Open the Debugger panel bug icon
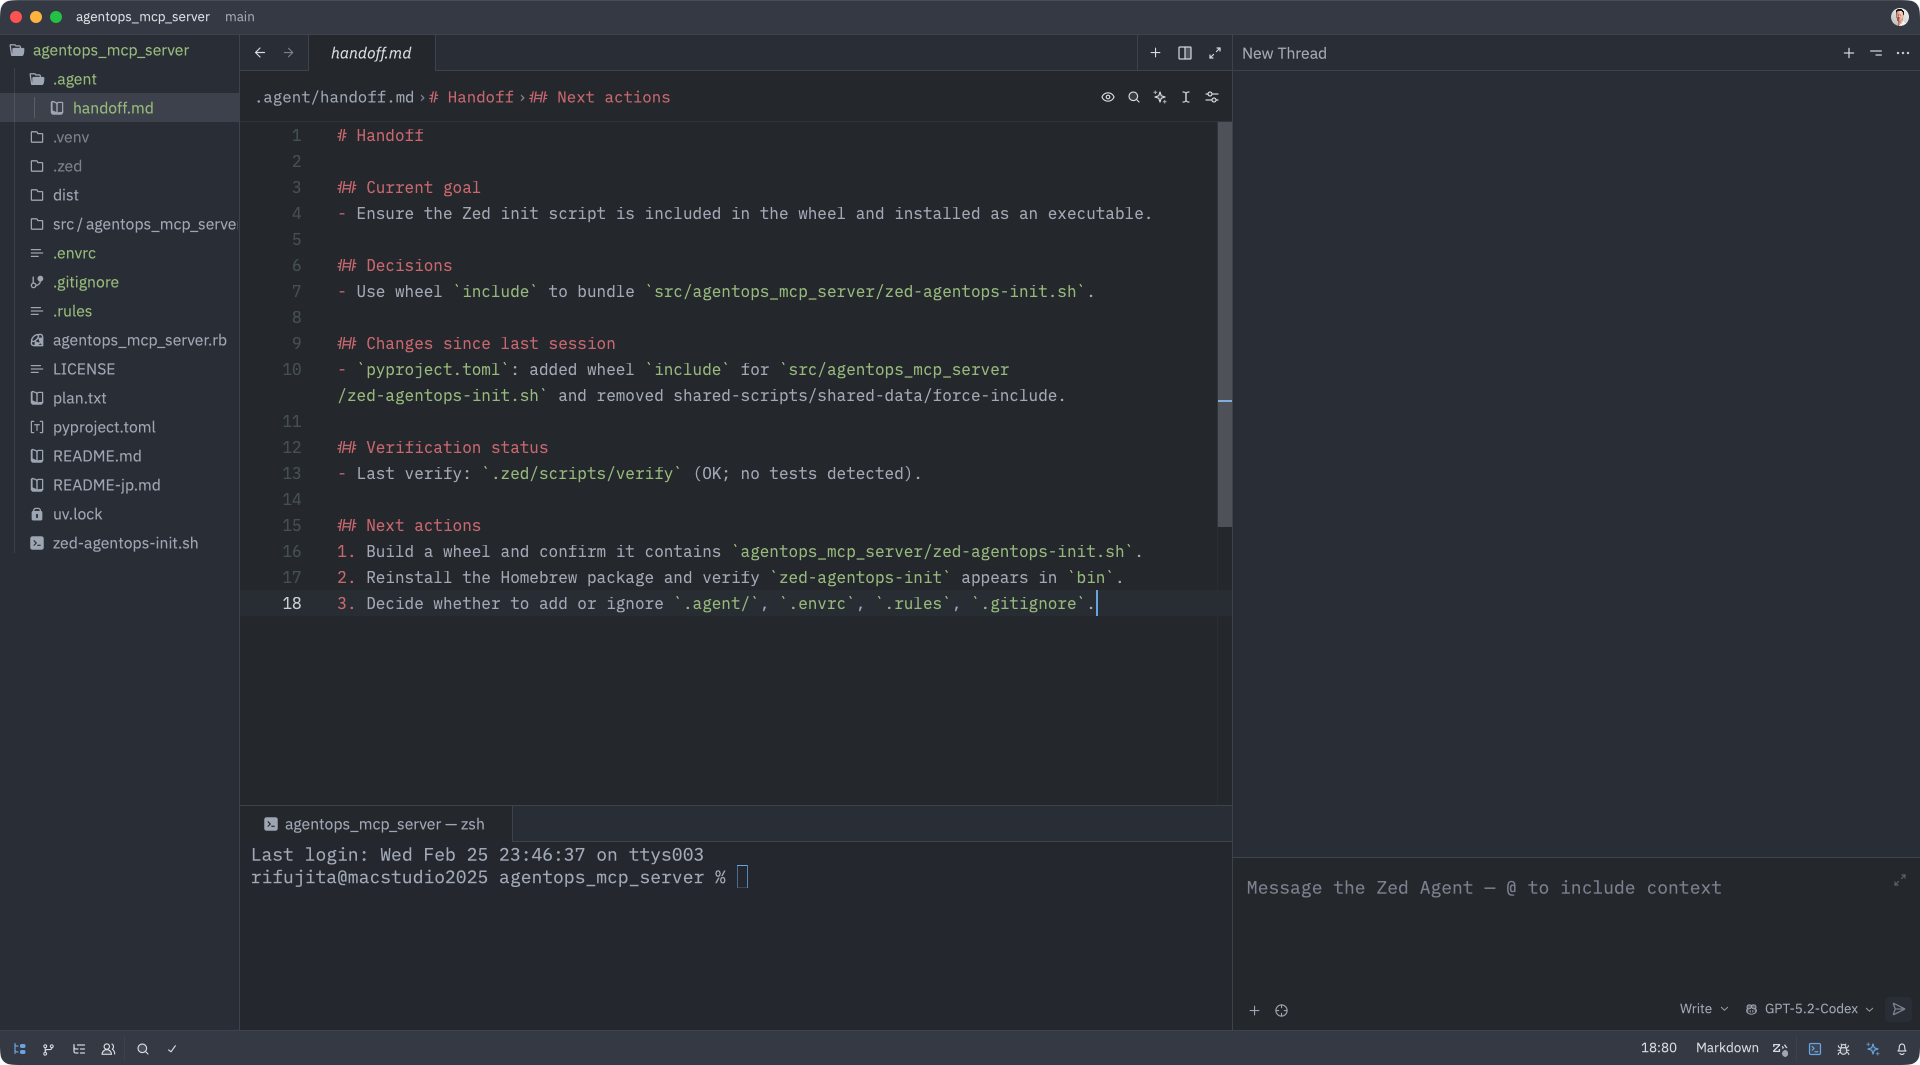Viewport: 1920px width, 1065px height. tap(1843, 1049)
